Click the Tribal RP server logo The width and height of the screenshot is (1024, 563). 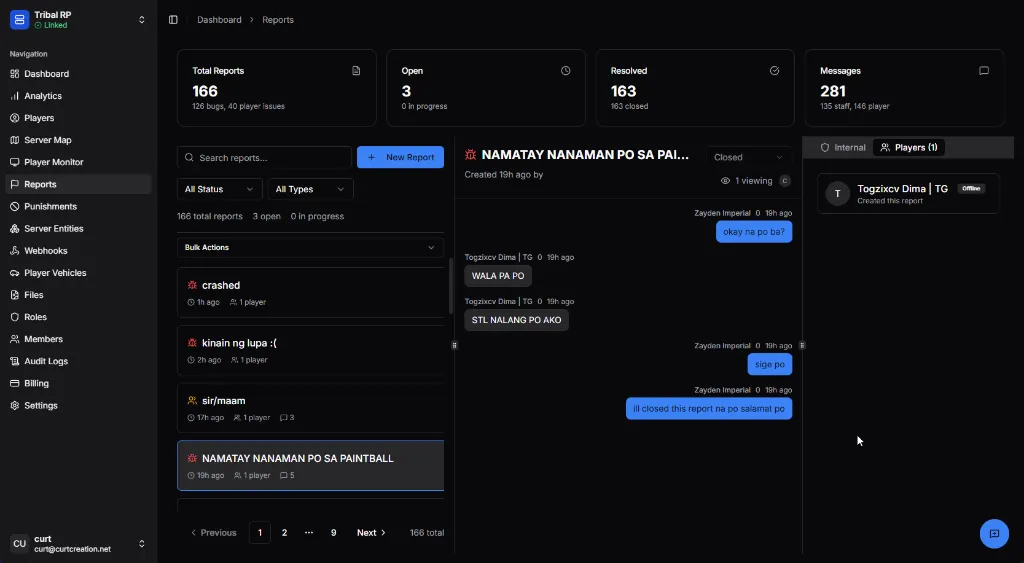[20, 20]
